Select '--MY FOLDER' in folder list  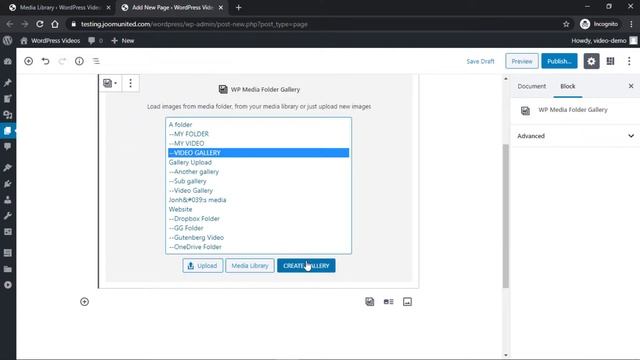[258, 134]
